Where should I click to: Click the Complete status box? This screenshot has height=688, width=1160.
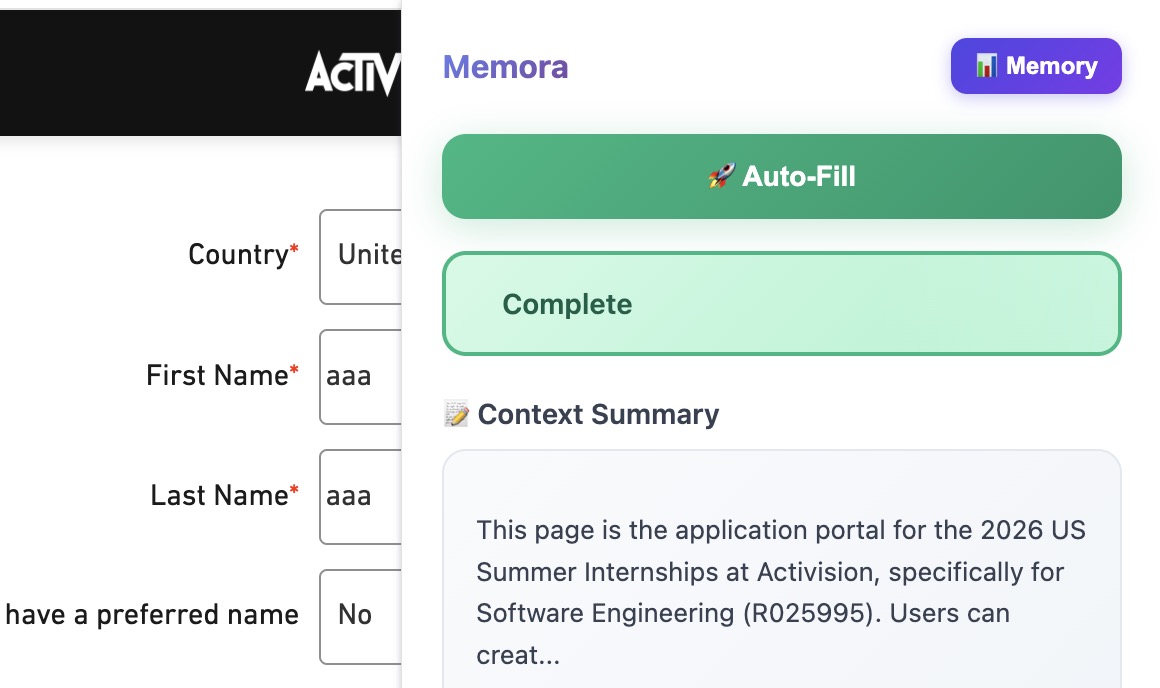pyautogui.click(x=781, y=304)
